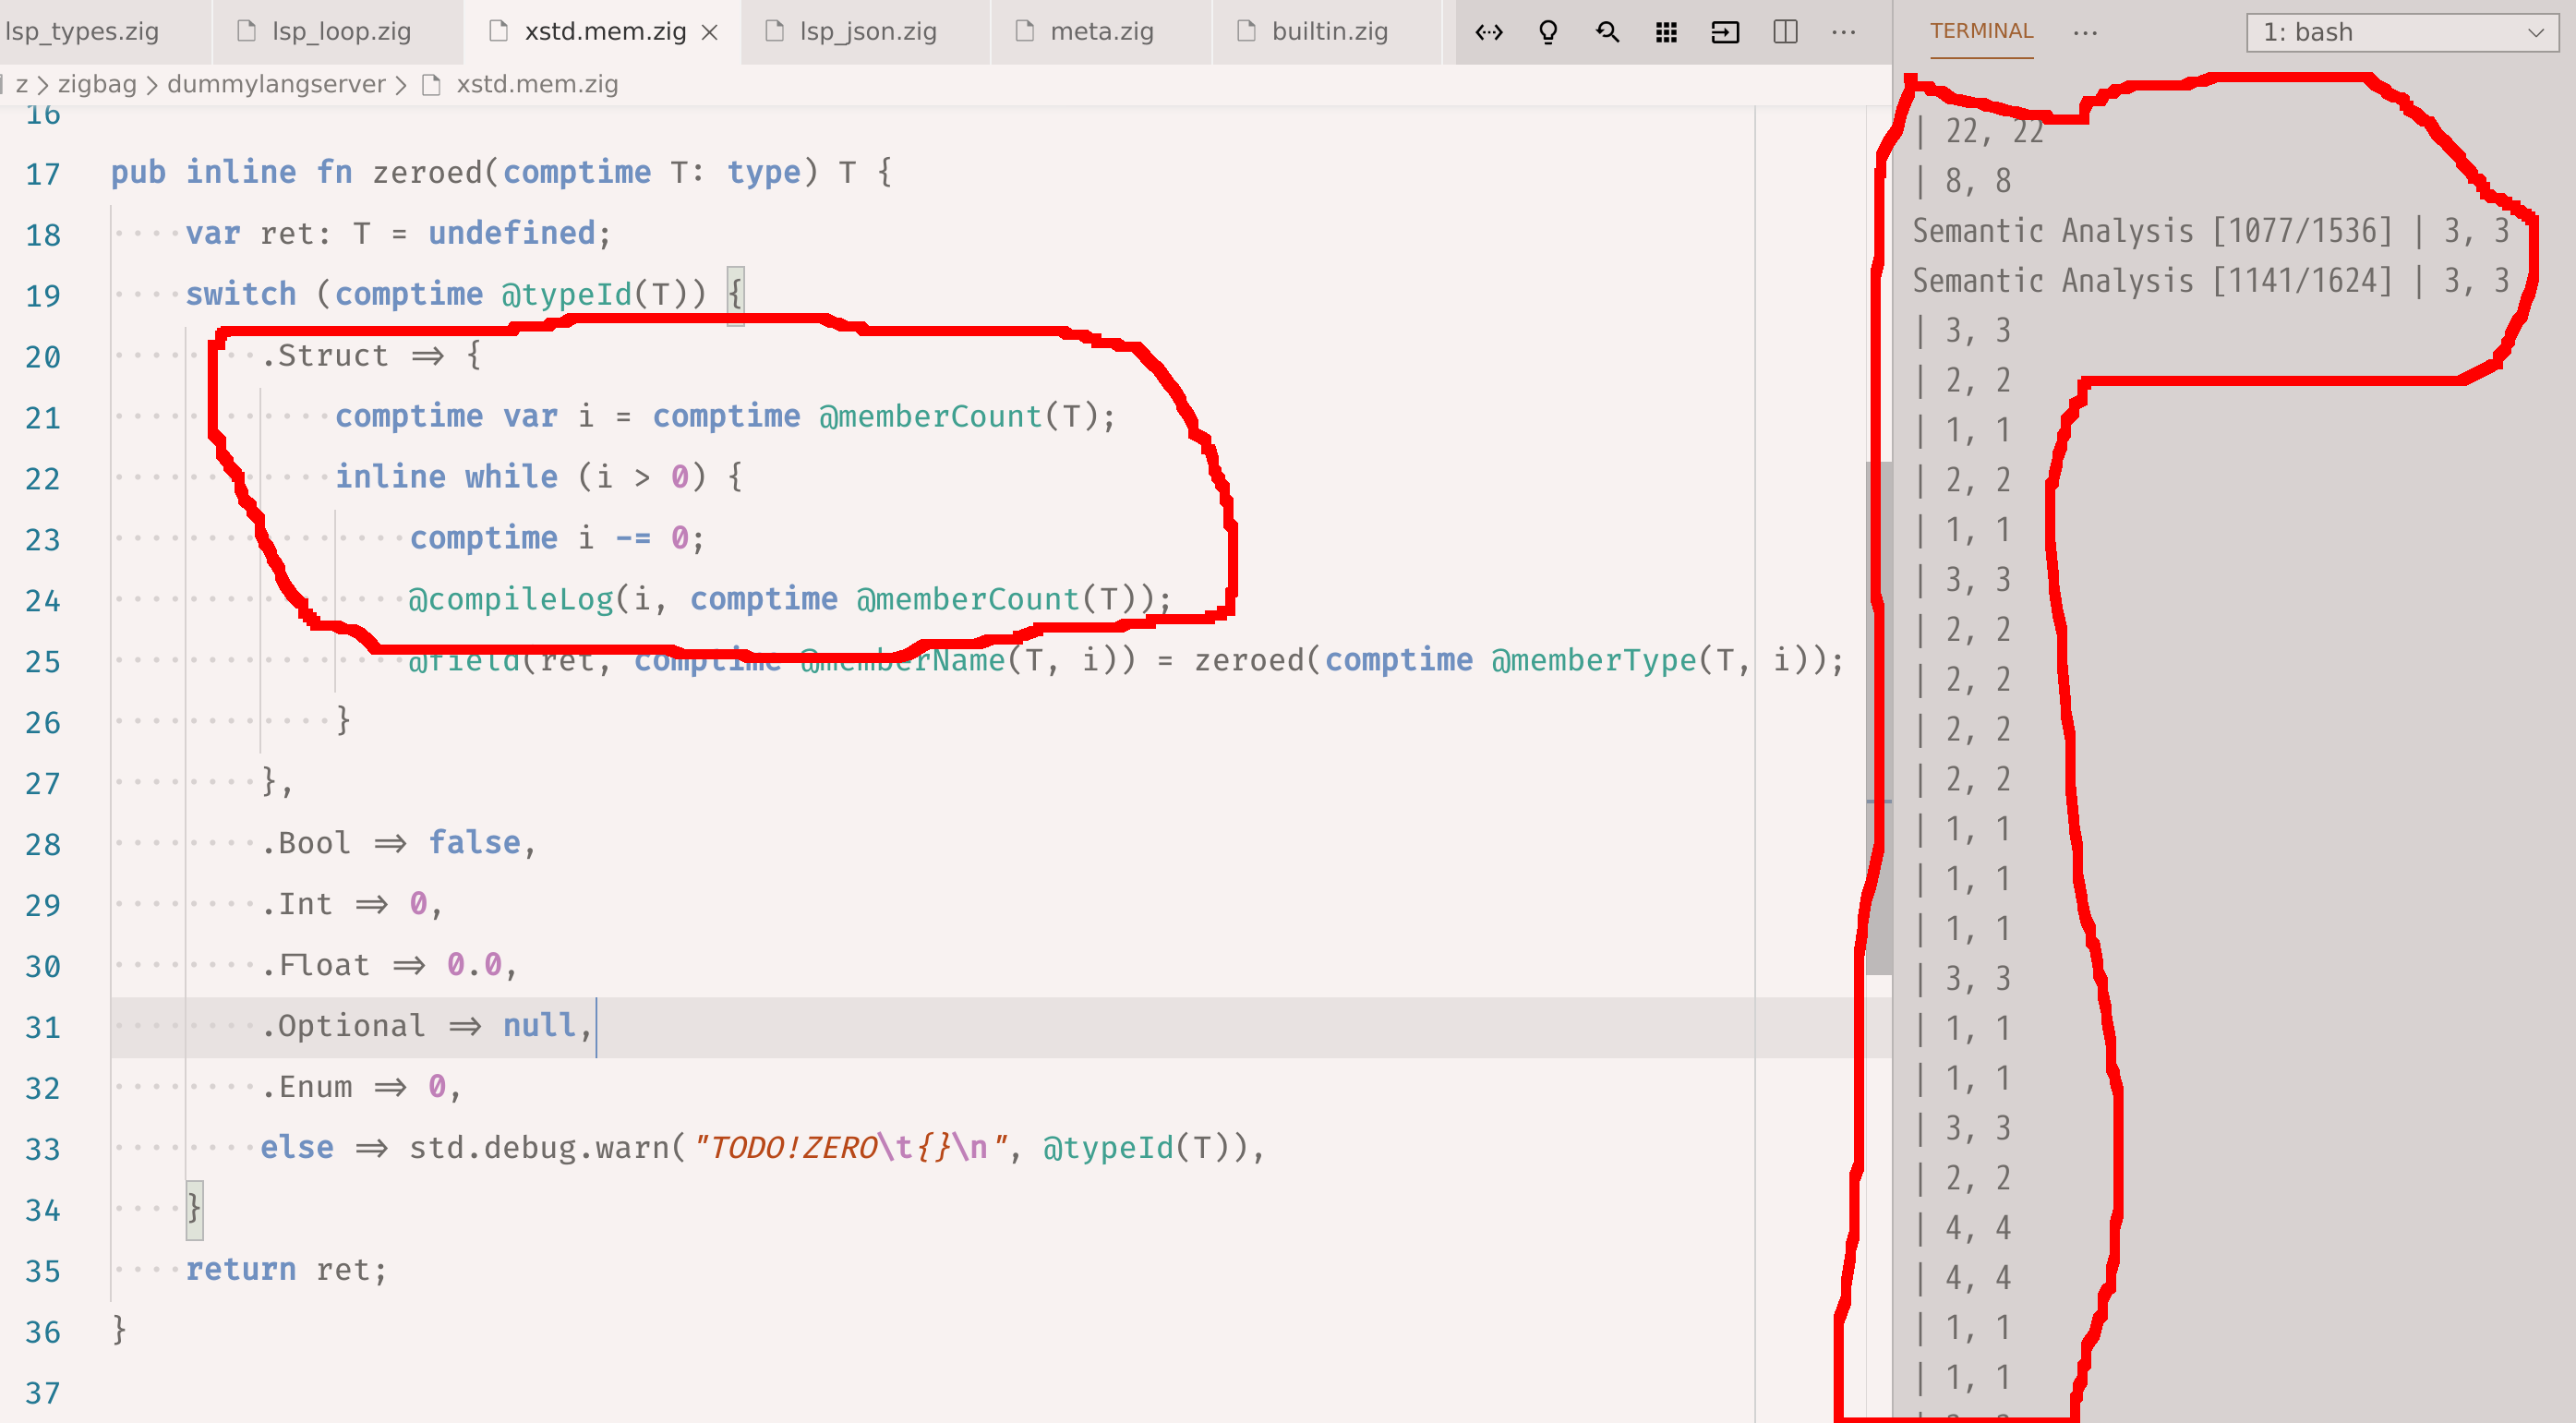Click terminal output '| 22, 22'

pos(1978,131)
